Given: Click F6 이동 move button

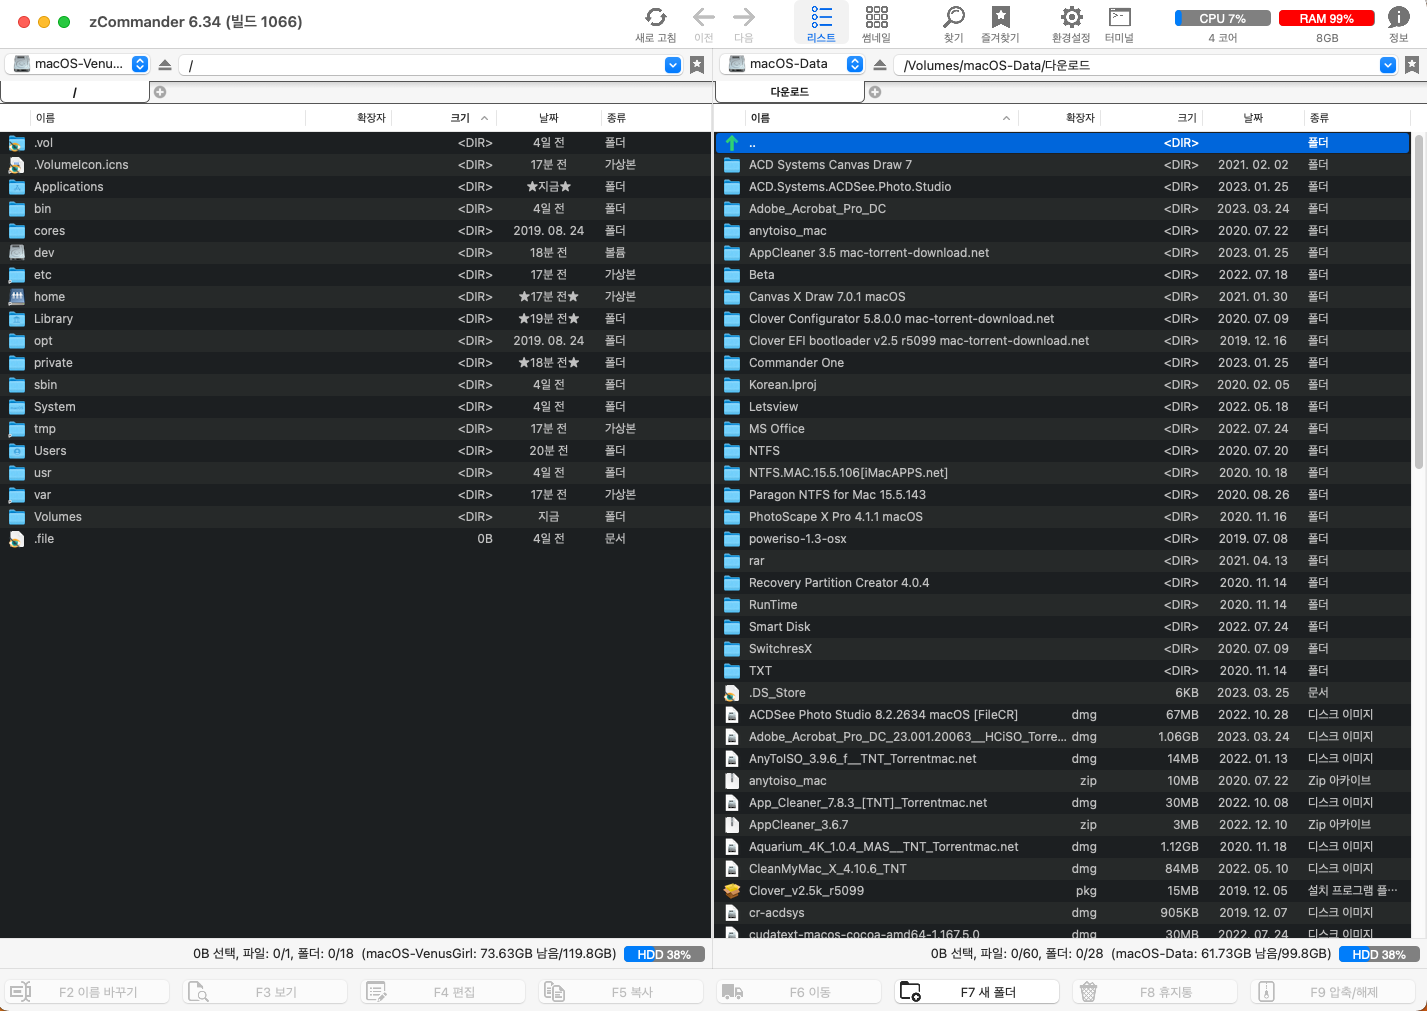Looking at the screenshot, I should click(x=800, y=992).
